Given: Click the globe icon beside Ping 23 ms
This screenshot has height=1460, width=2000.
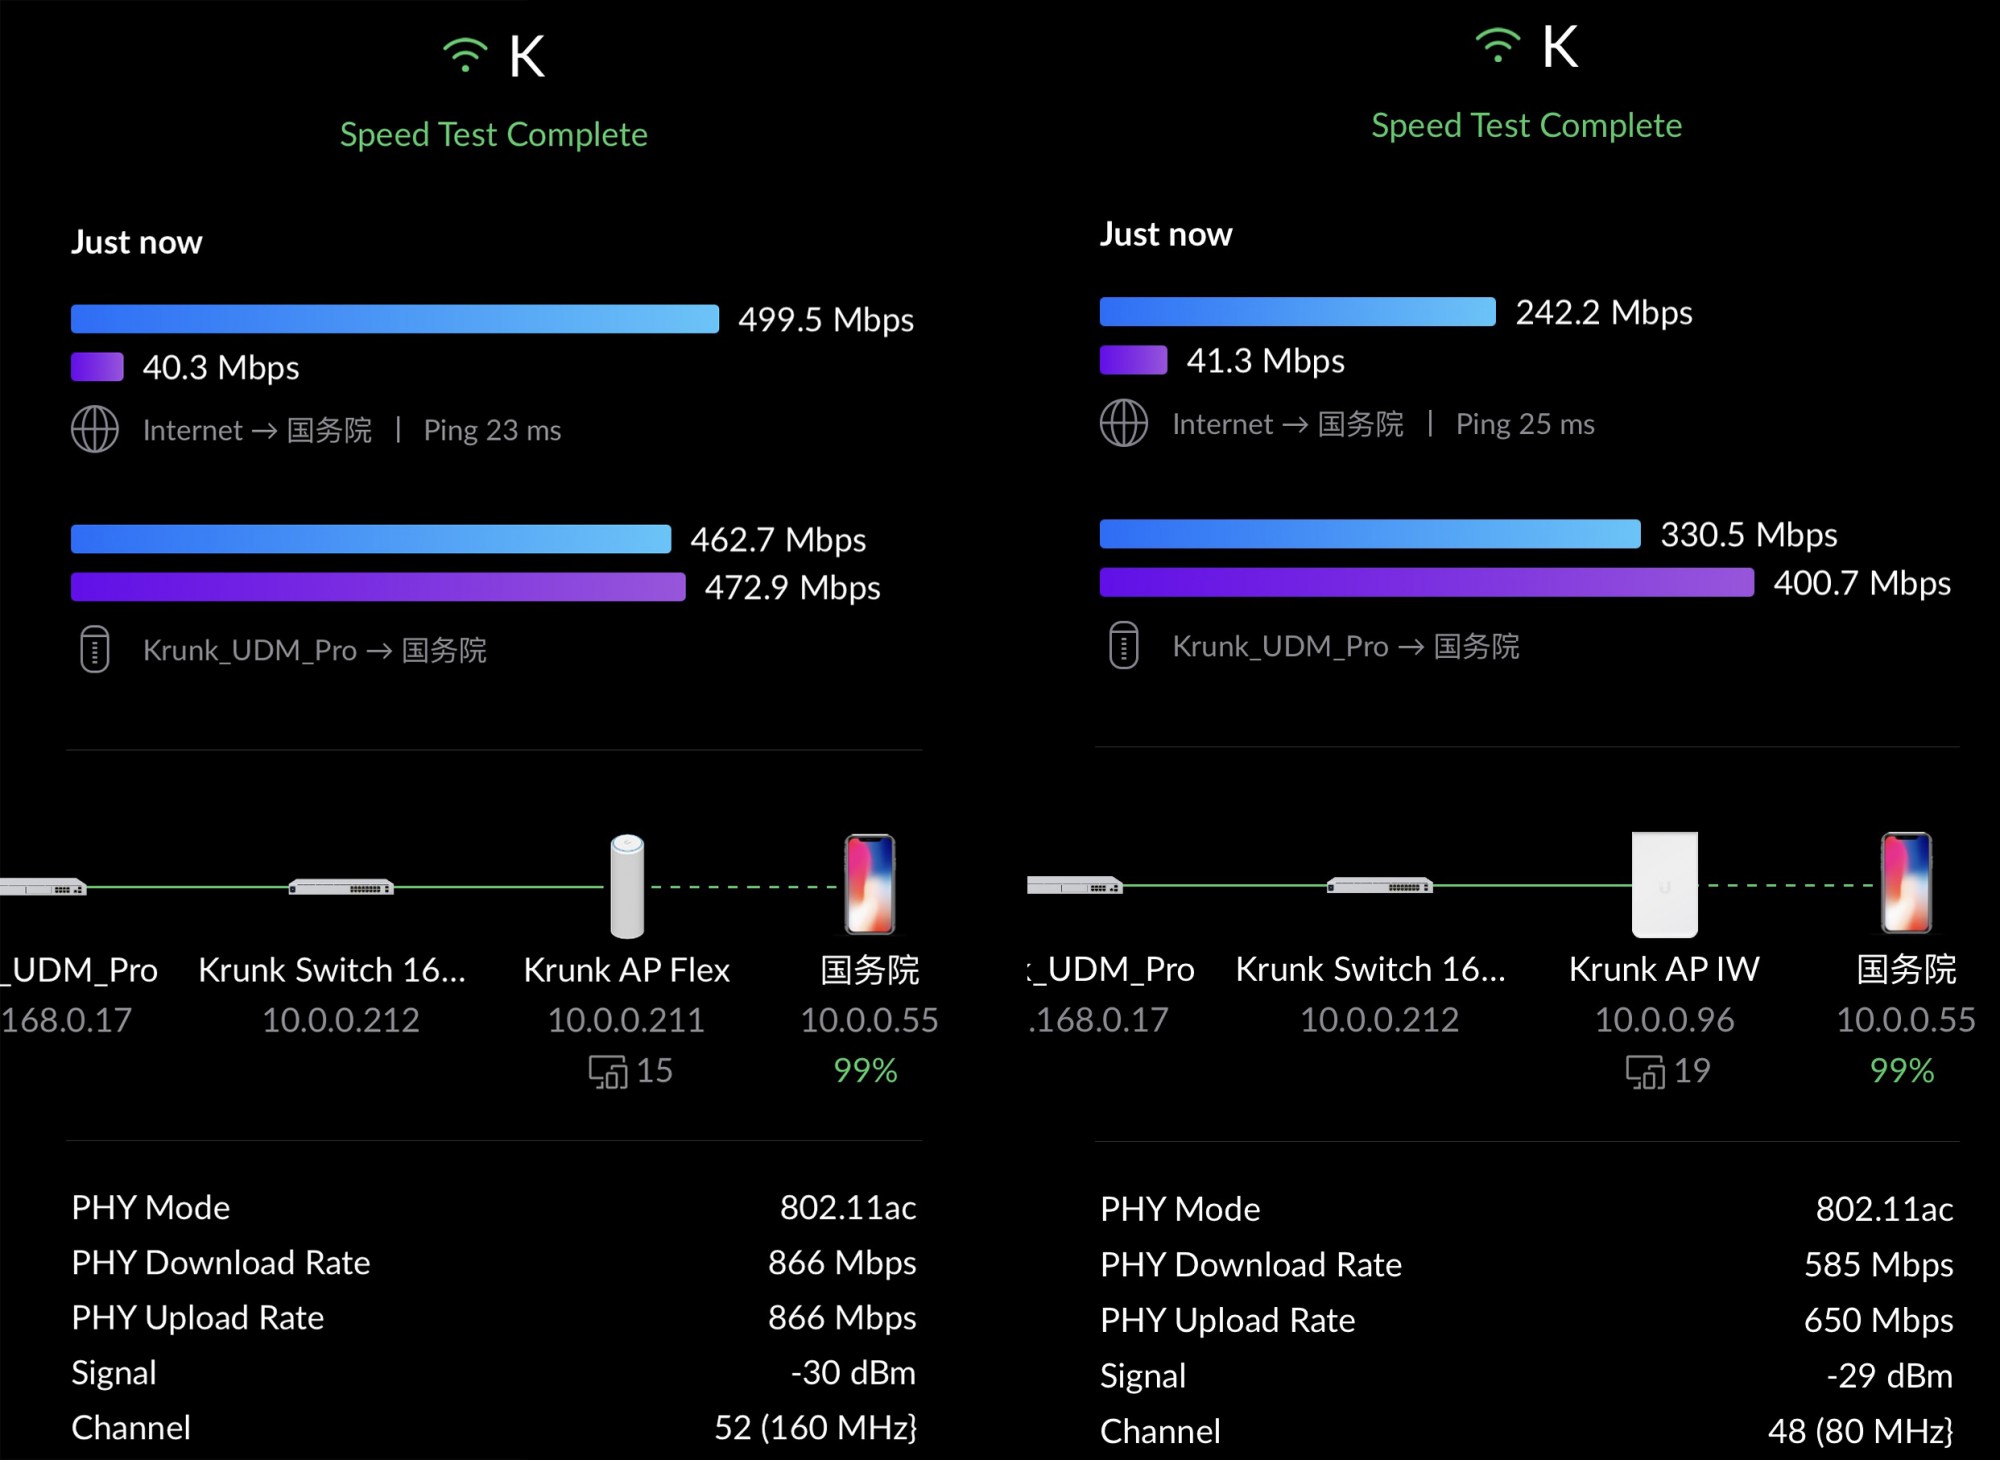Looking at the screenshot, I should tap(95, 430).
